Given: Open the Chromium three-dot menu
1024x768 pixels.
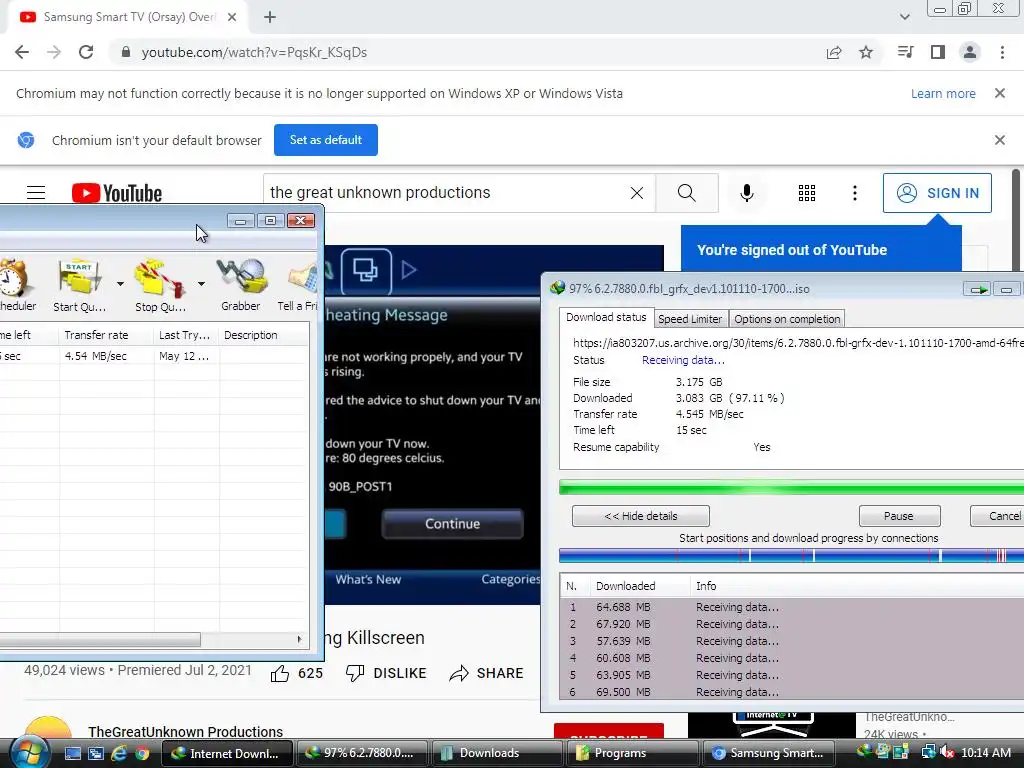Looking at the screenshot, I should 1002,52.
